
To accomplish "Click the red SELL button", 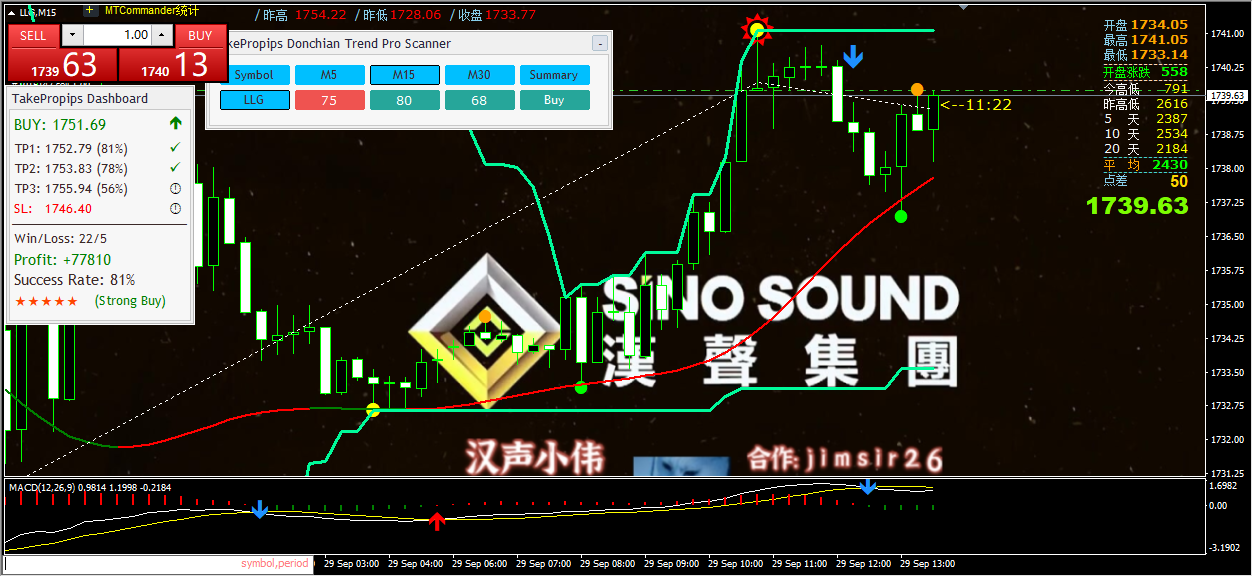I will [33, 35].
